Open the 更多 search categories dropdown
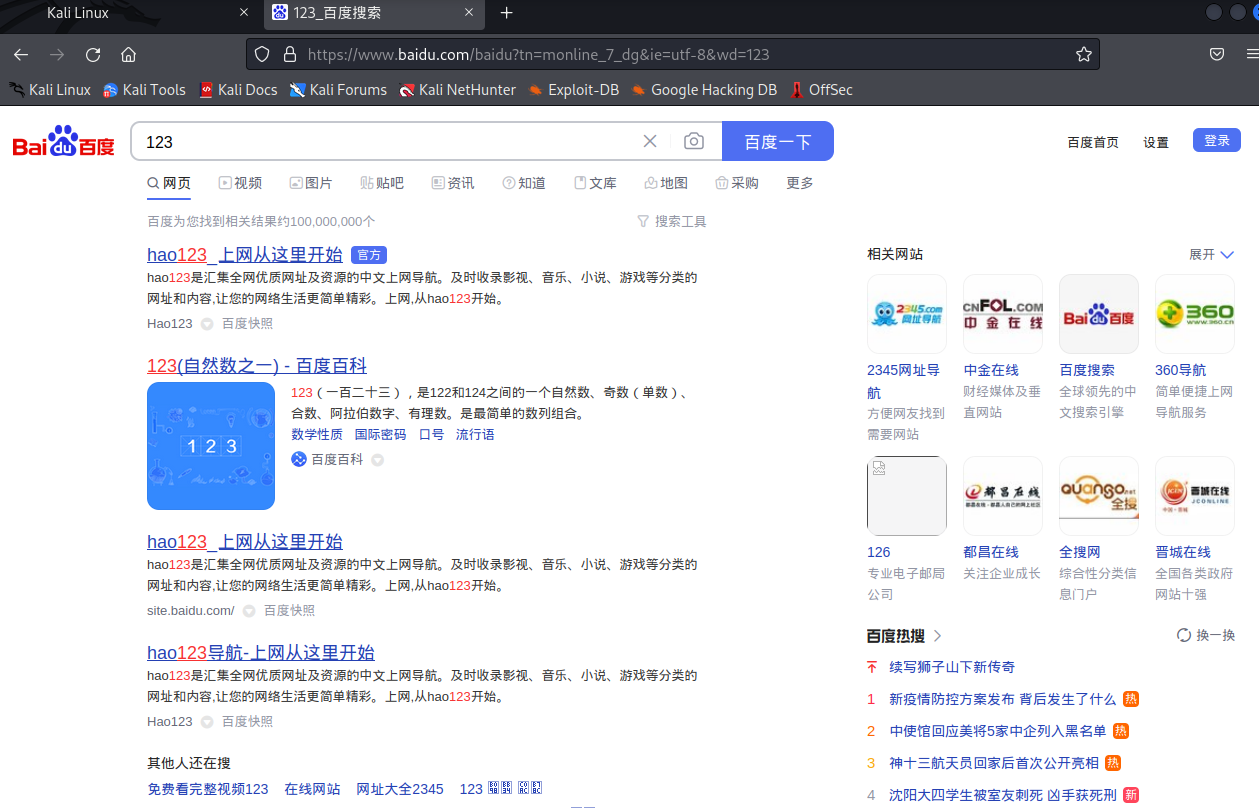 (x=798, y=182)
